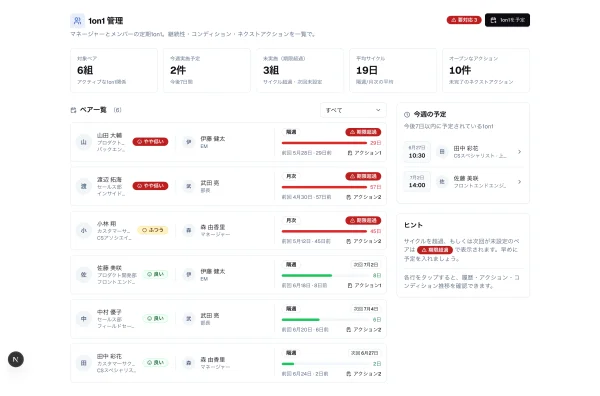Click 期限超過 badge in 小林 翔 row
600x396 pixels.
pyautogui.click(x=363, y=220)
